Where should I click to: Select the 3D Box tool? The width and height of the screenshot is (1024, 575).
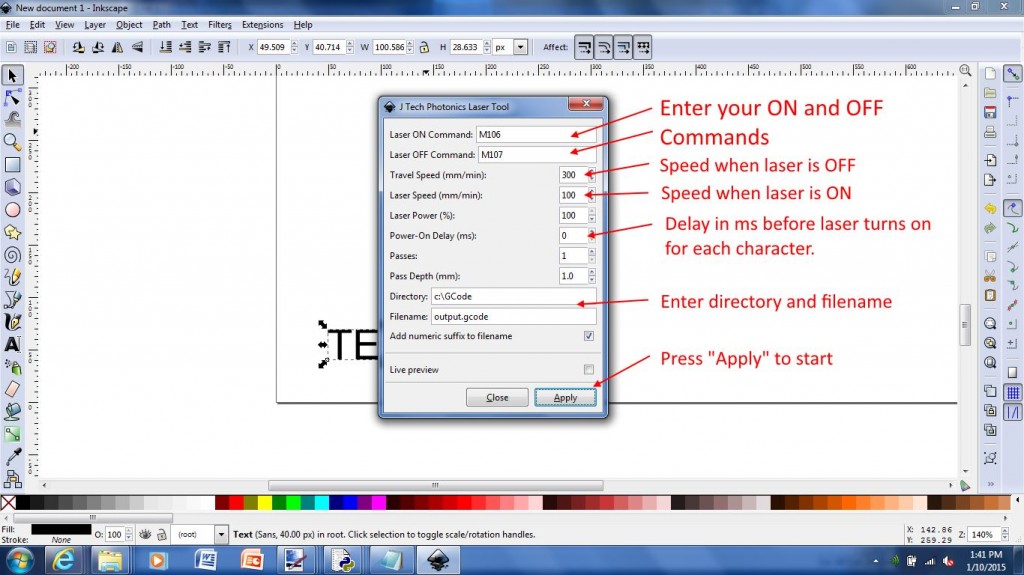12,187
